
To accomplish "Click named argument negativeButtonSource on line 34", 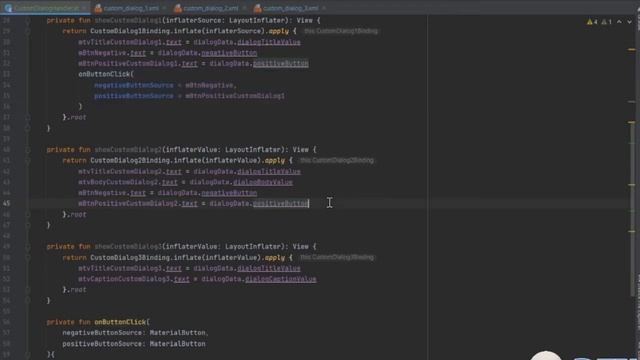I will [134, 85].
